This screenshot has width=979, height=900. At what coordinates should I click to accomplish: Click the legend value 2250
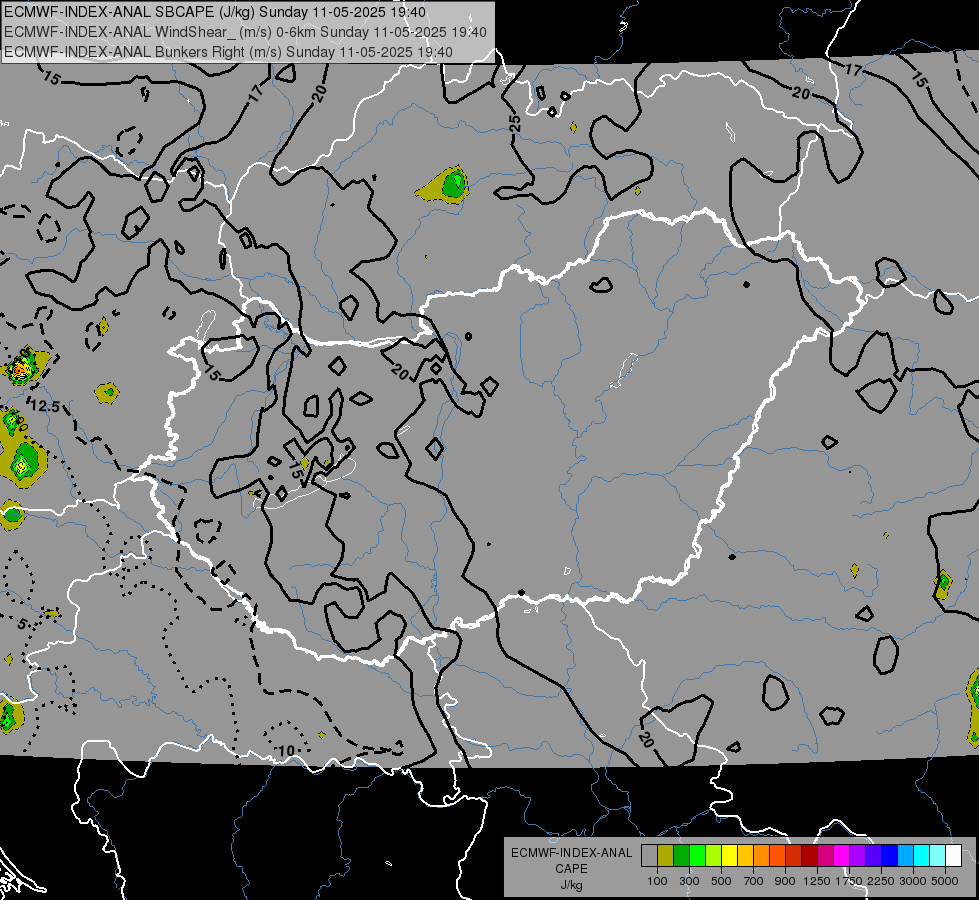881,881
